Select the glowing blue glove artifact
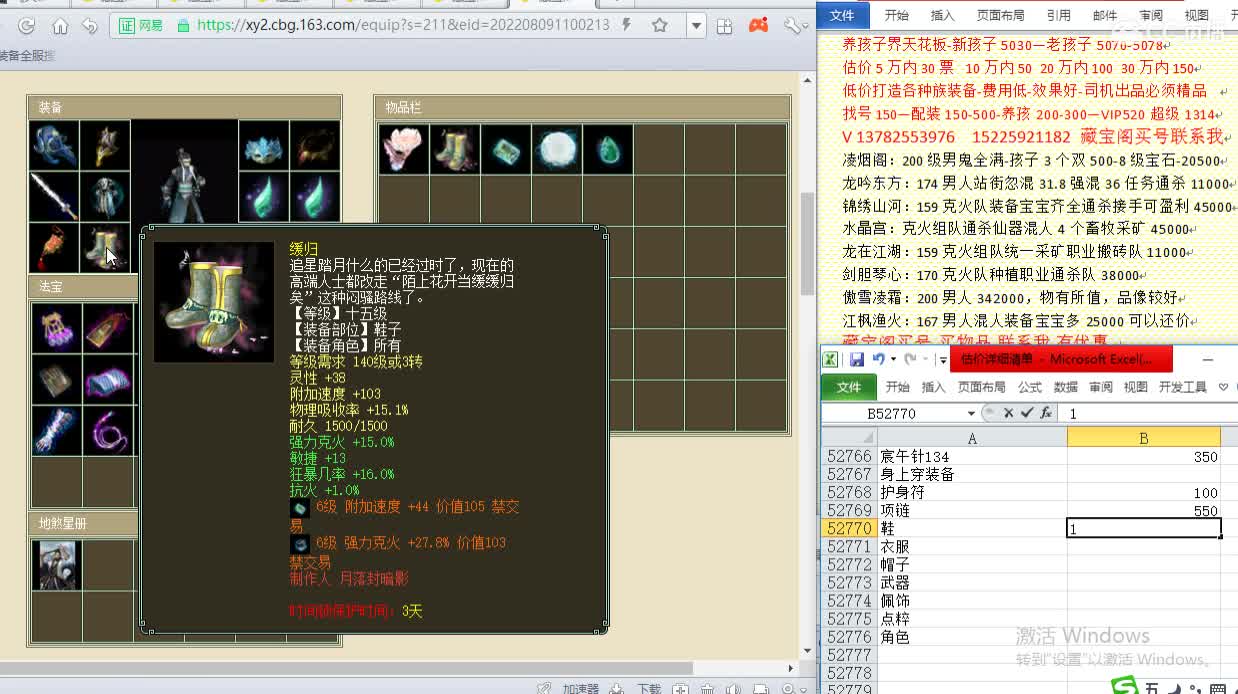Screen dimensions: 1238x694 coord(56,430)
